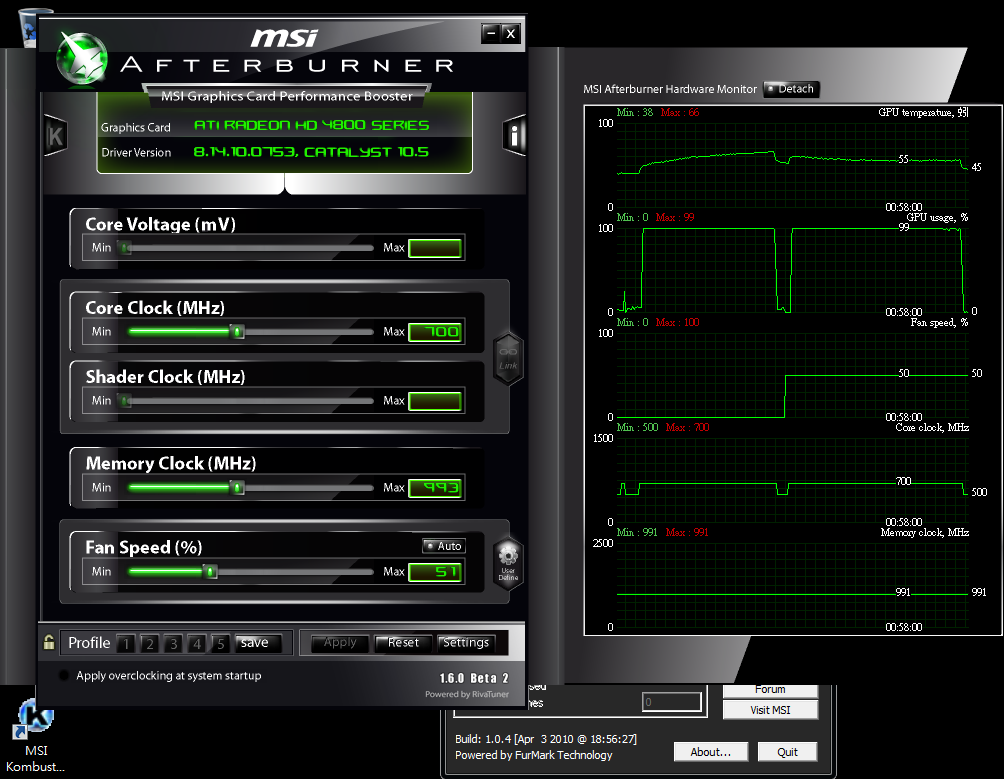The width and height of the screenshot is (1004, 779).
Task: Click the Fan Speed value field showing 51
Action: (435, 572)
